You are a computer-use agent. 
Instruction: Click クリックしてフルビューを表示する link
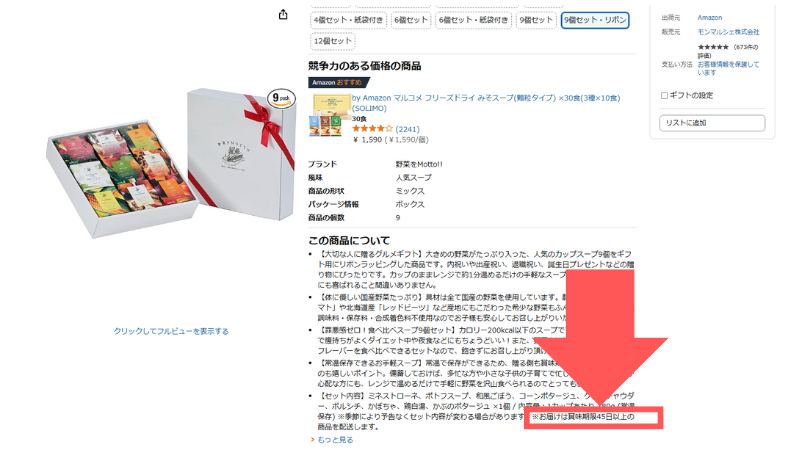pyautogui.click(x=171, y=331)
